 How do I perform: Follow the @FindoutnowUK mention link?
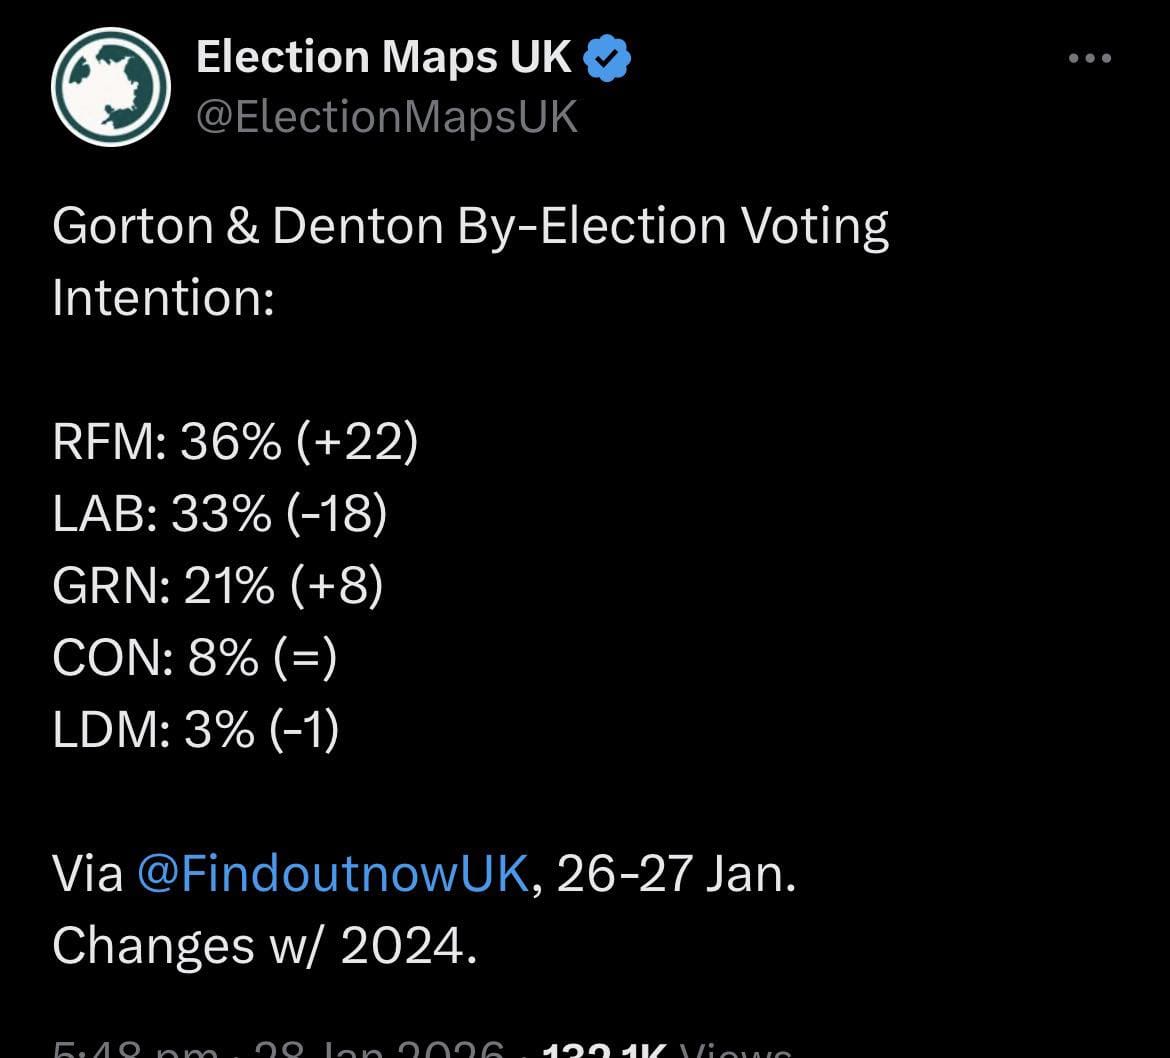point(331,873)
